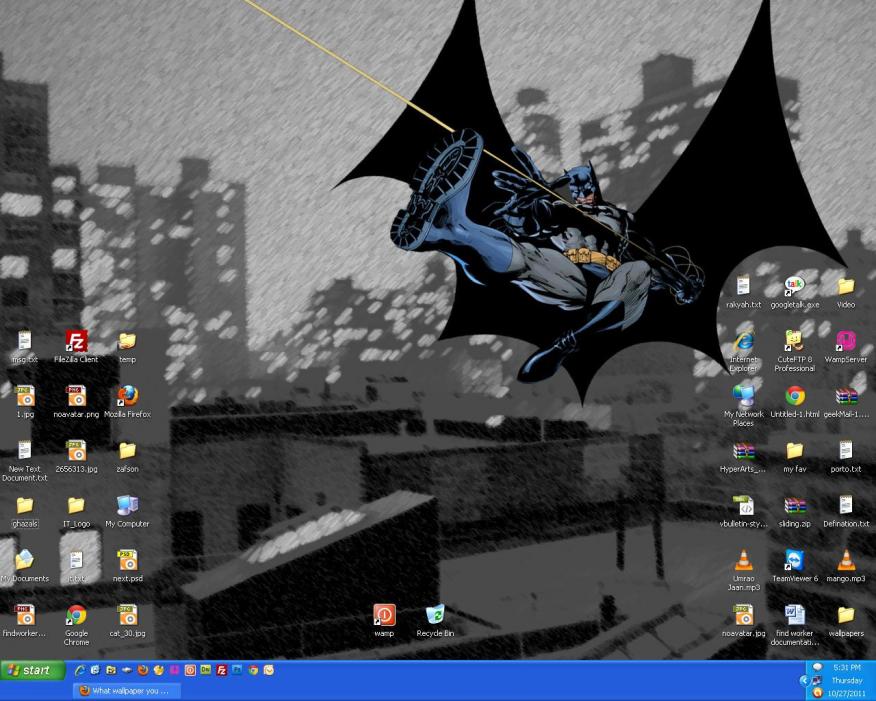Launch Mozilla Firefox from the desktop
The image size is (876, 701).
[127, 397]
